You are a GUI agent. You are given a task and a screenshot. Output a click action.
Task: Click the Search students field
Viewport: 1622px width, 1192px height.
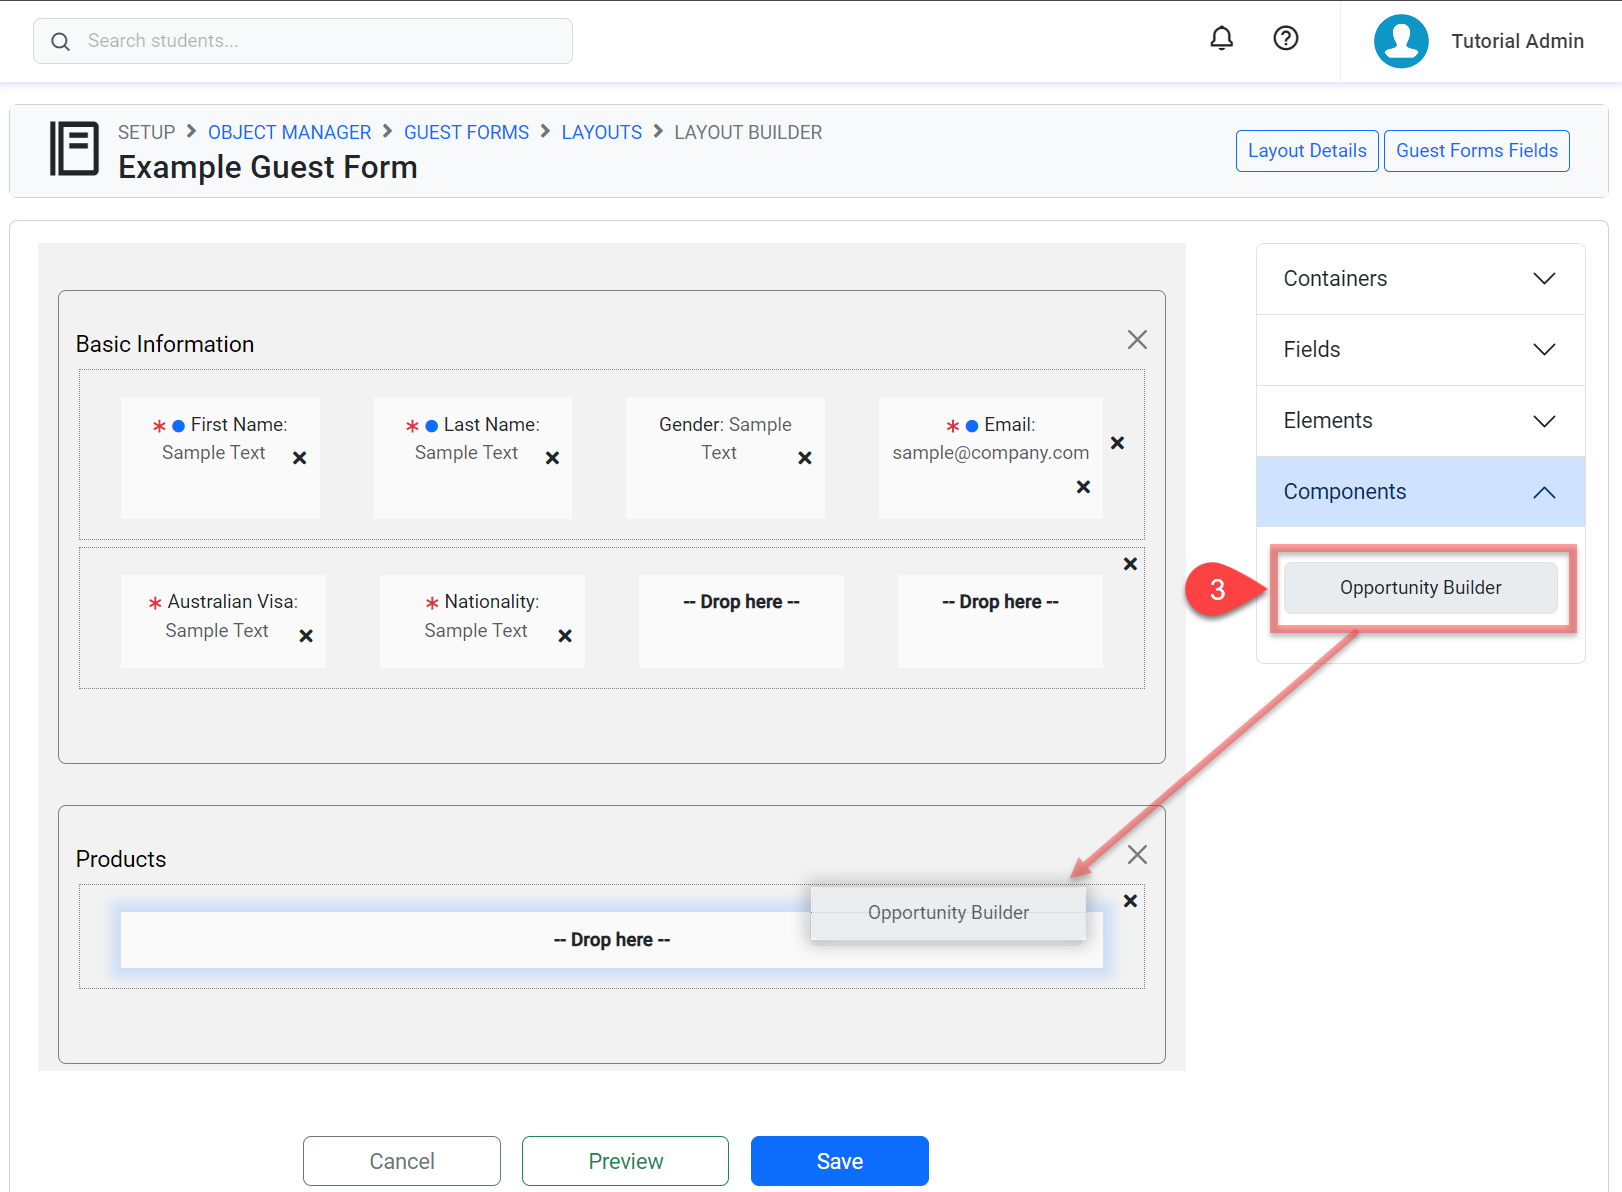click(x=320, y=41)
